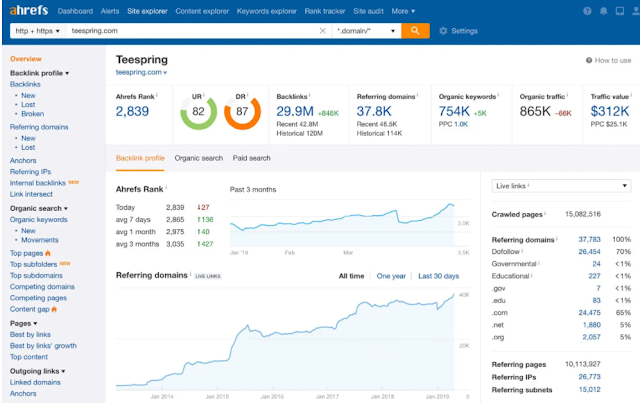
Task: Click the fire icon beside Content gap
Action: click(x=54, y=309)
